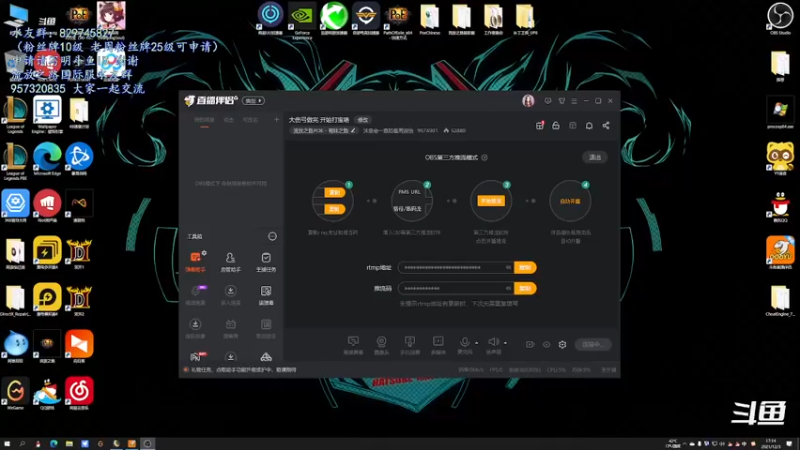This screenshot has height=450, width=800.
Task: Click the orange 开始推流 button in step 3
Action: 491,201
